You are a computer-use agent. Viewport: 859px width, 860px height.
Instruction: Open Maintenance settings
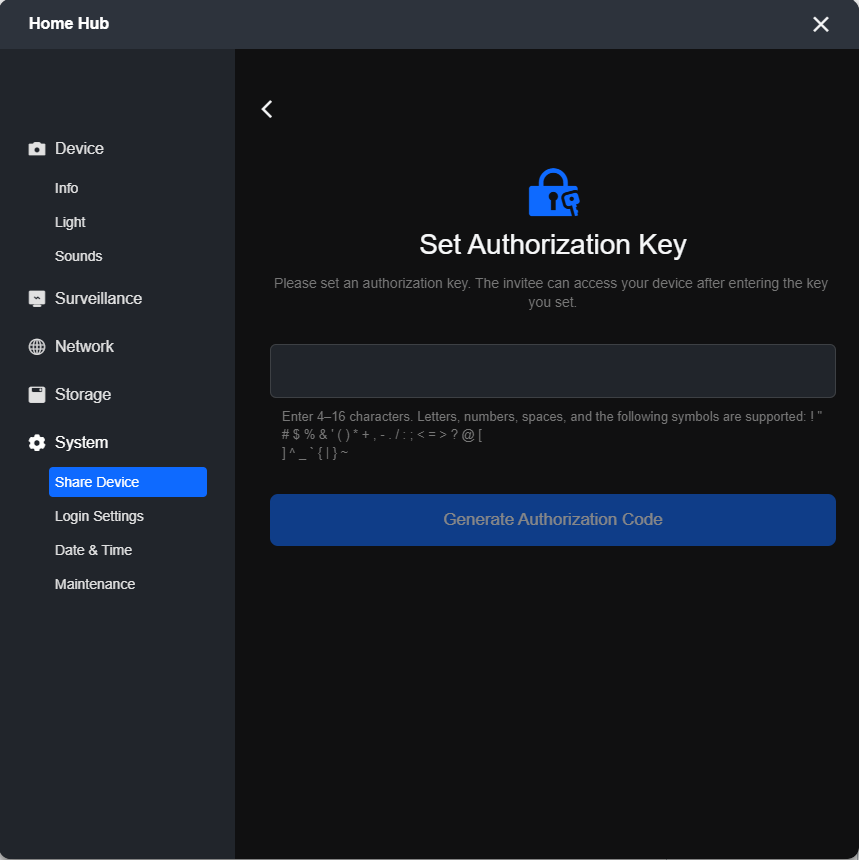[95, 584]
